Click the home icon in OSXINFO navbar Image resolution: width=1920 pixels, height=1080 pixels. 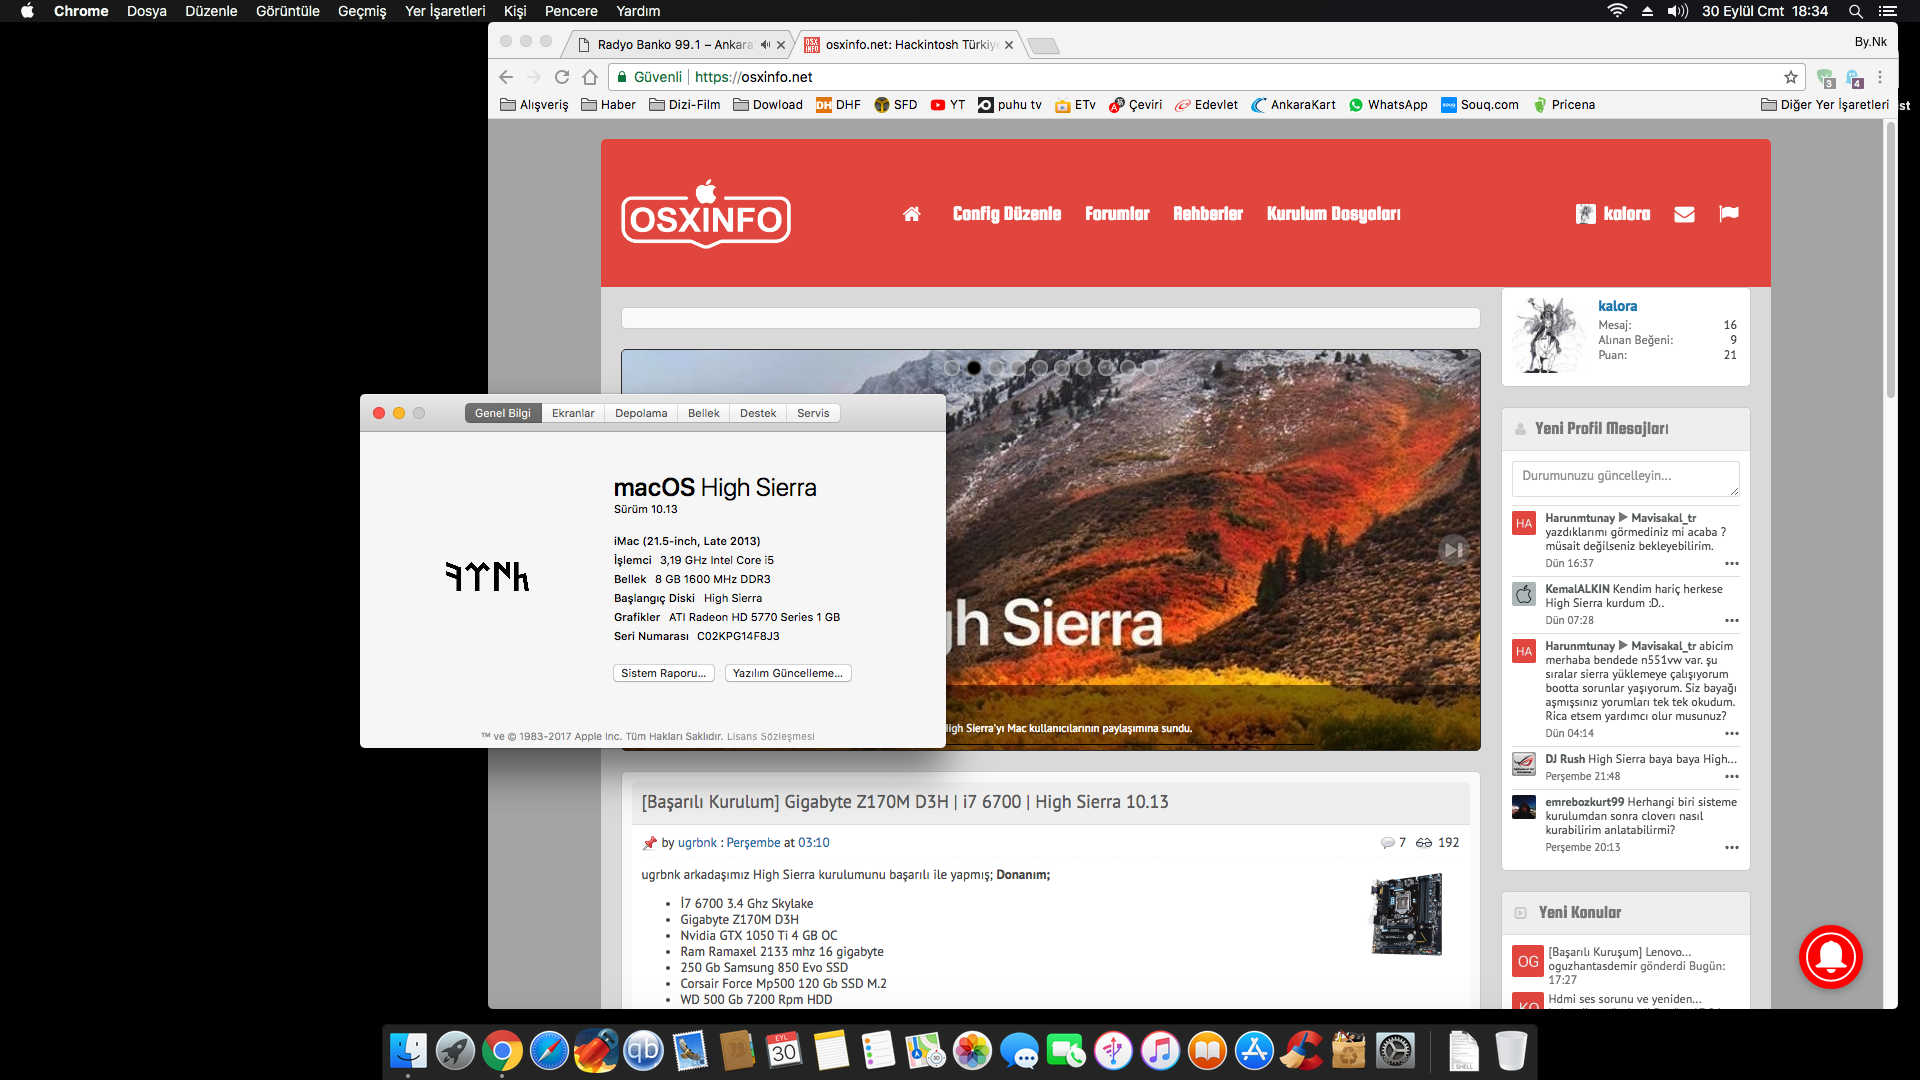tap(911, 214)
